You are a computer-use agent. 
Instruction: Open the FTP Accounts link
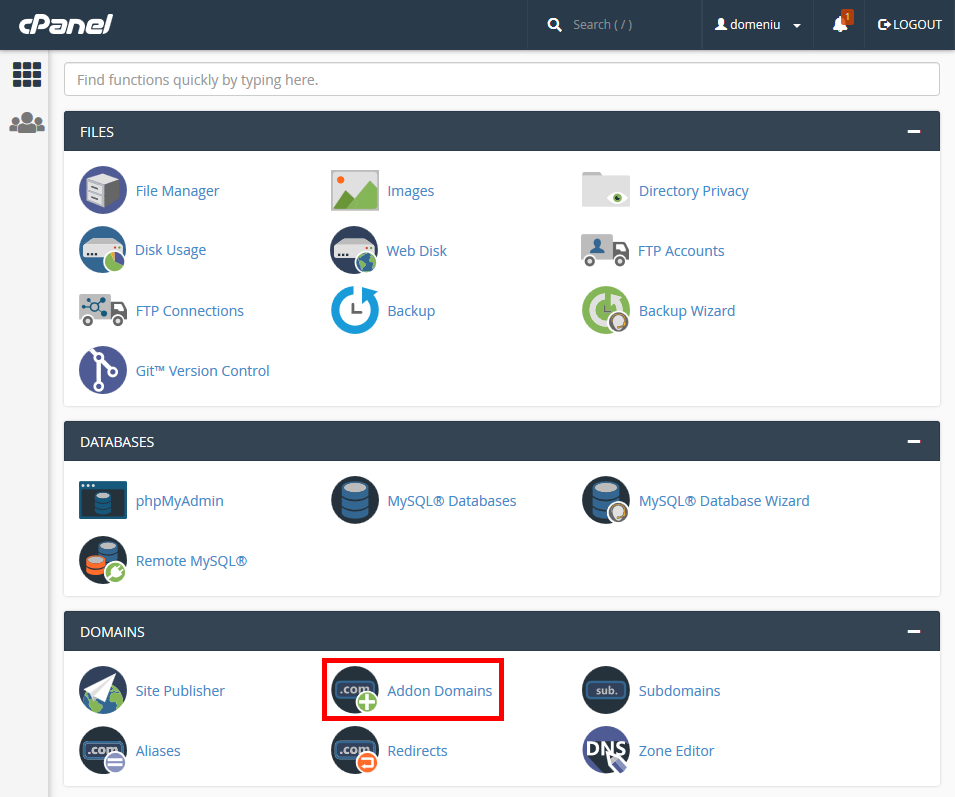(681, 251)
